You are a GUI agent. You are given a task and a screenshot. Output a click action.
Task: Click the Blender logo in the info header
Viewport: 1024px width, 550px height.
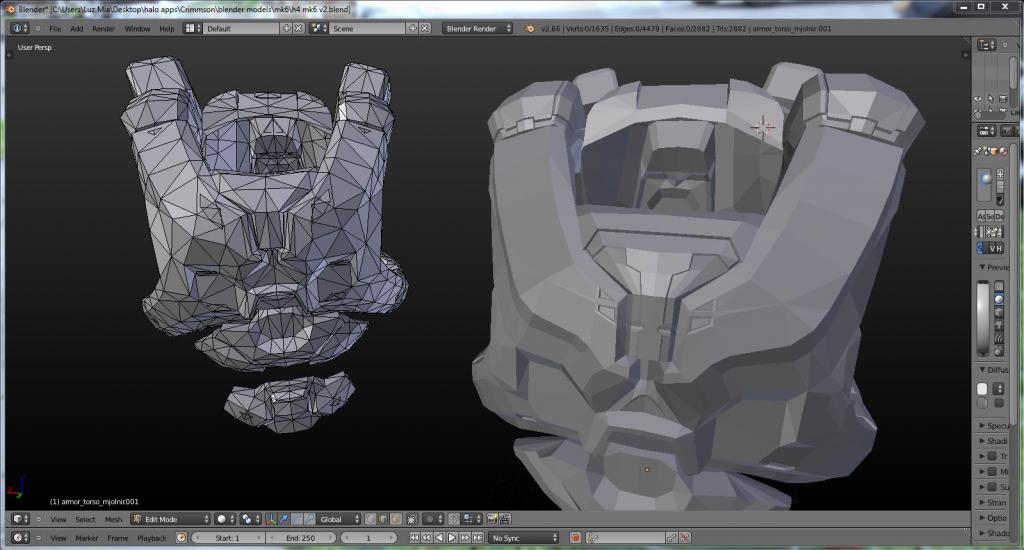530,28
